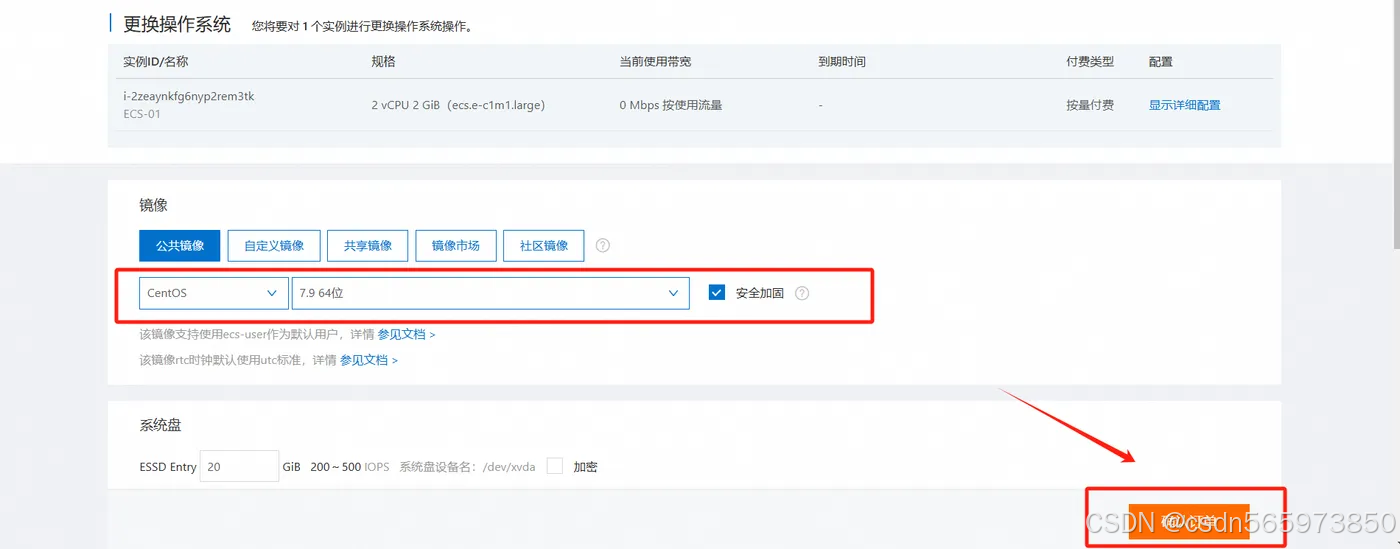
Task: Click the 系统盘 section title
Action: coord(160,425)
